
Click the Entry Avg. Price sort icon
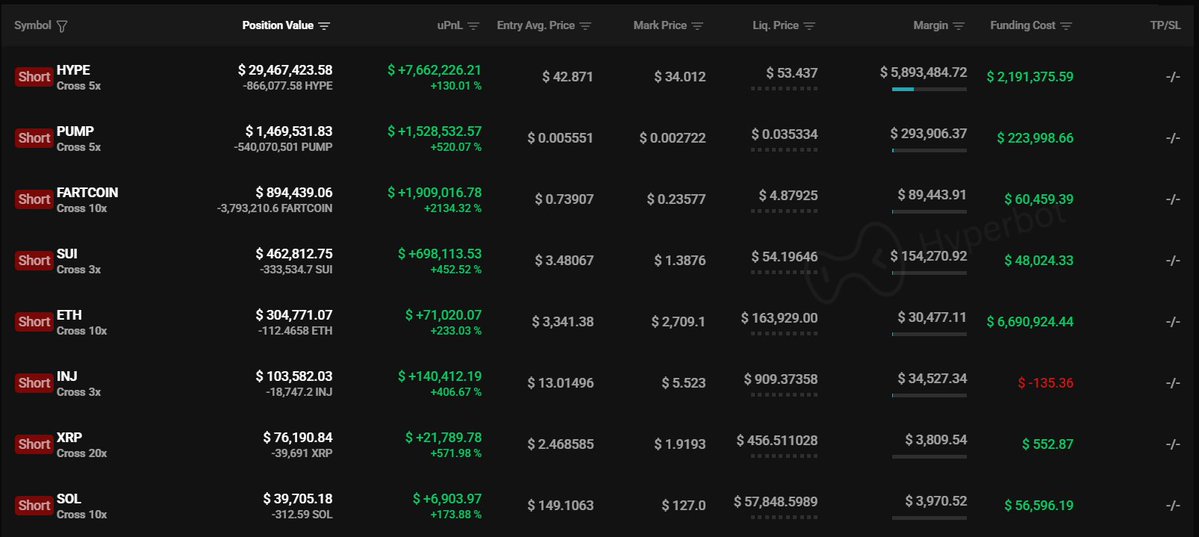point(586,26)
